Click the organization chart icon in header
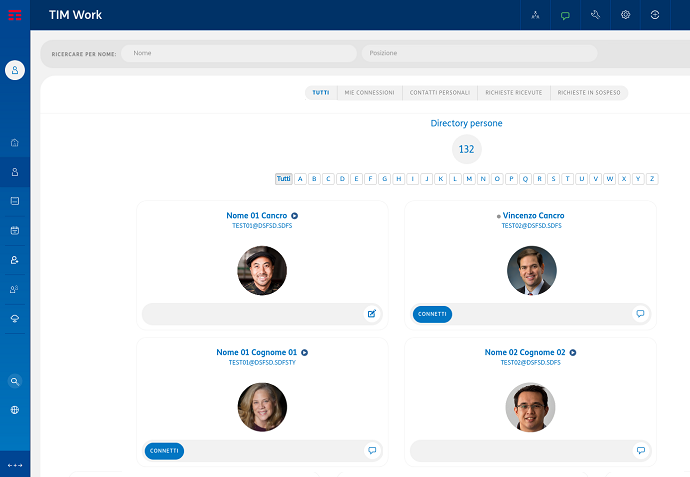This screenshot has width=690, height=477. 535,15
